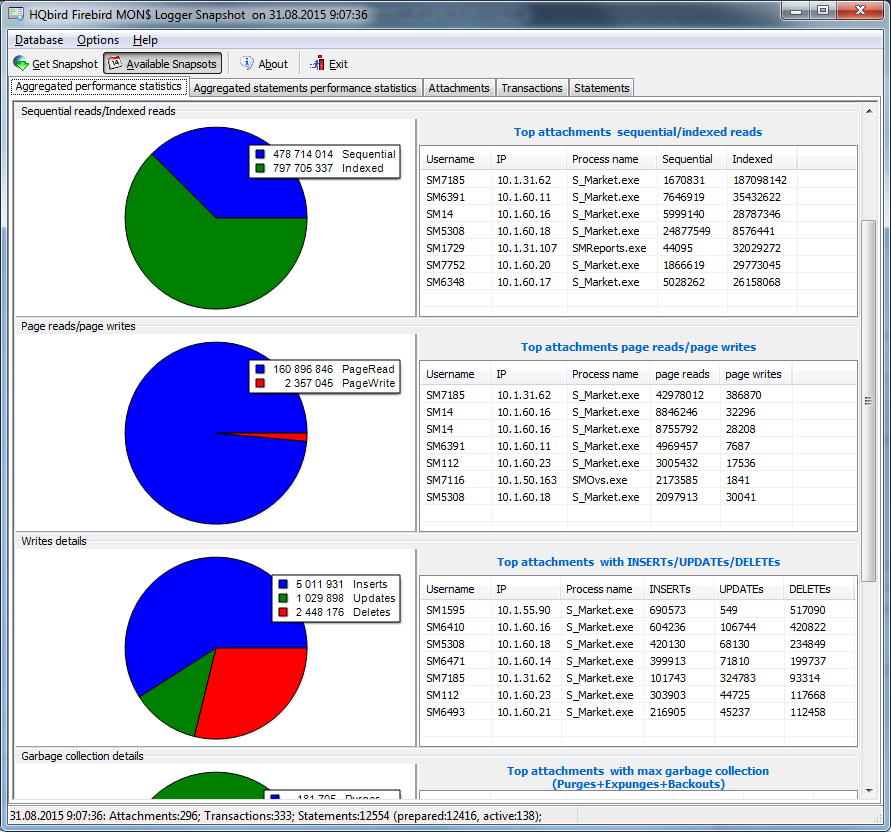Switch to Aggregated statements performance statistics tab
This screenshot has width=891, height=832.
point(305,88)
